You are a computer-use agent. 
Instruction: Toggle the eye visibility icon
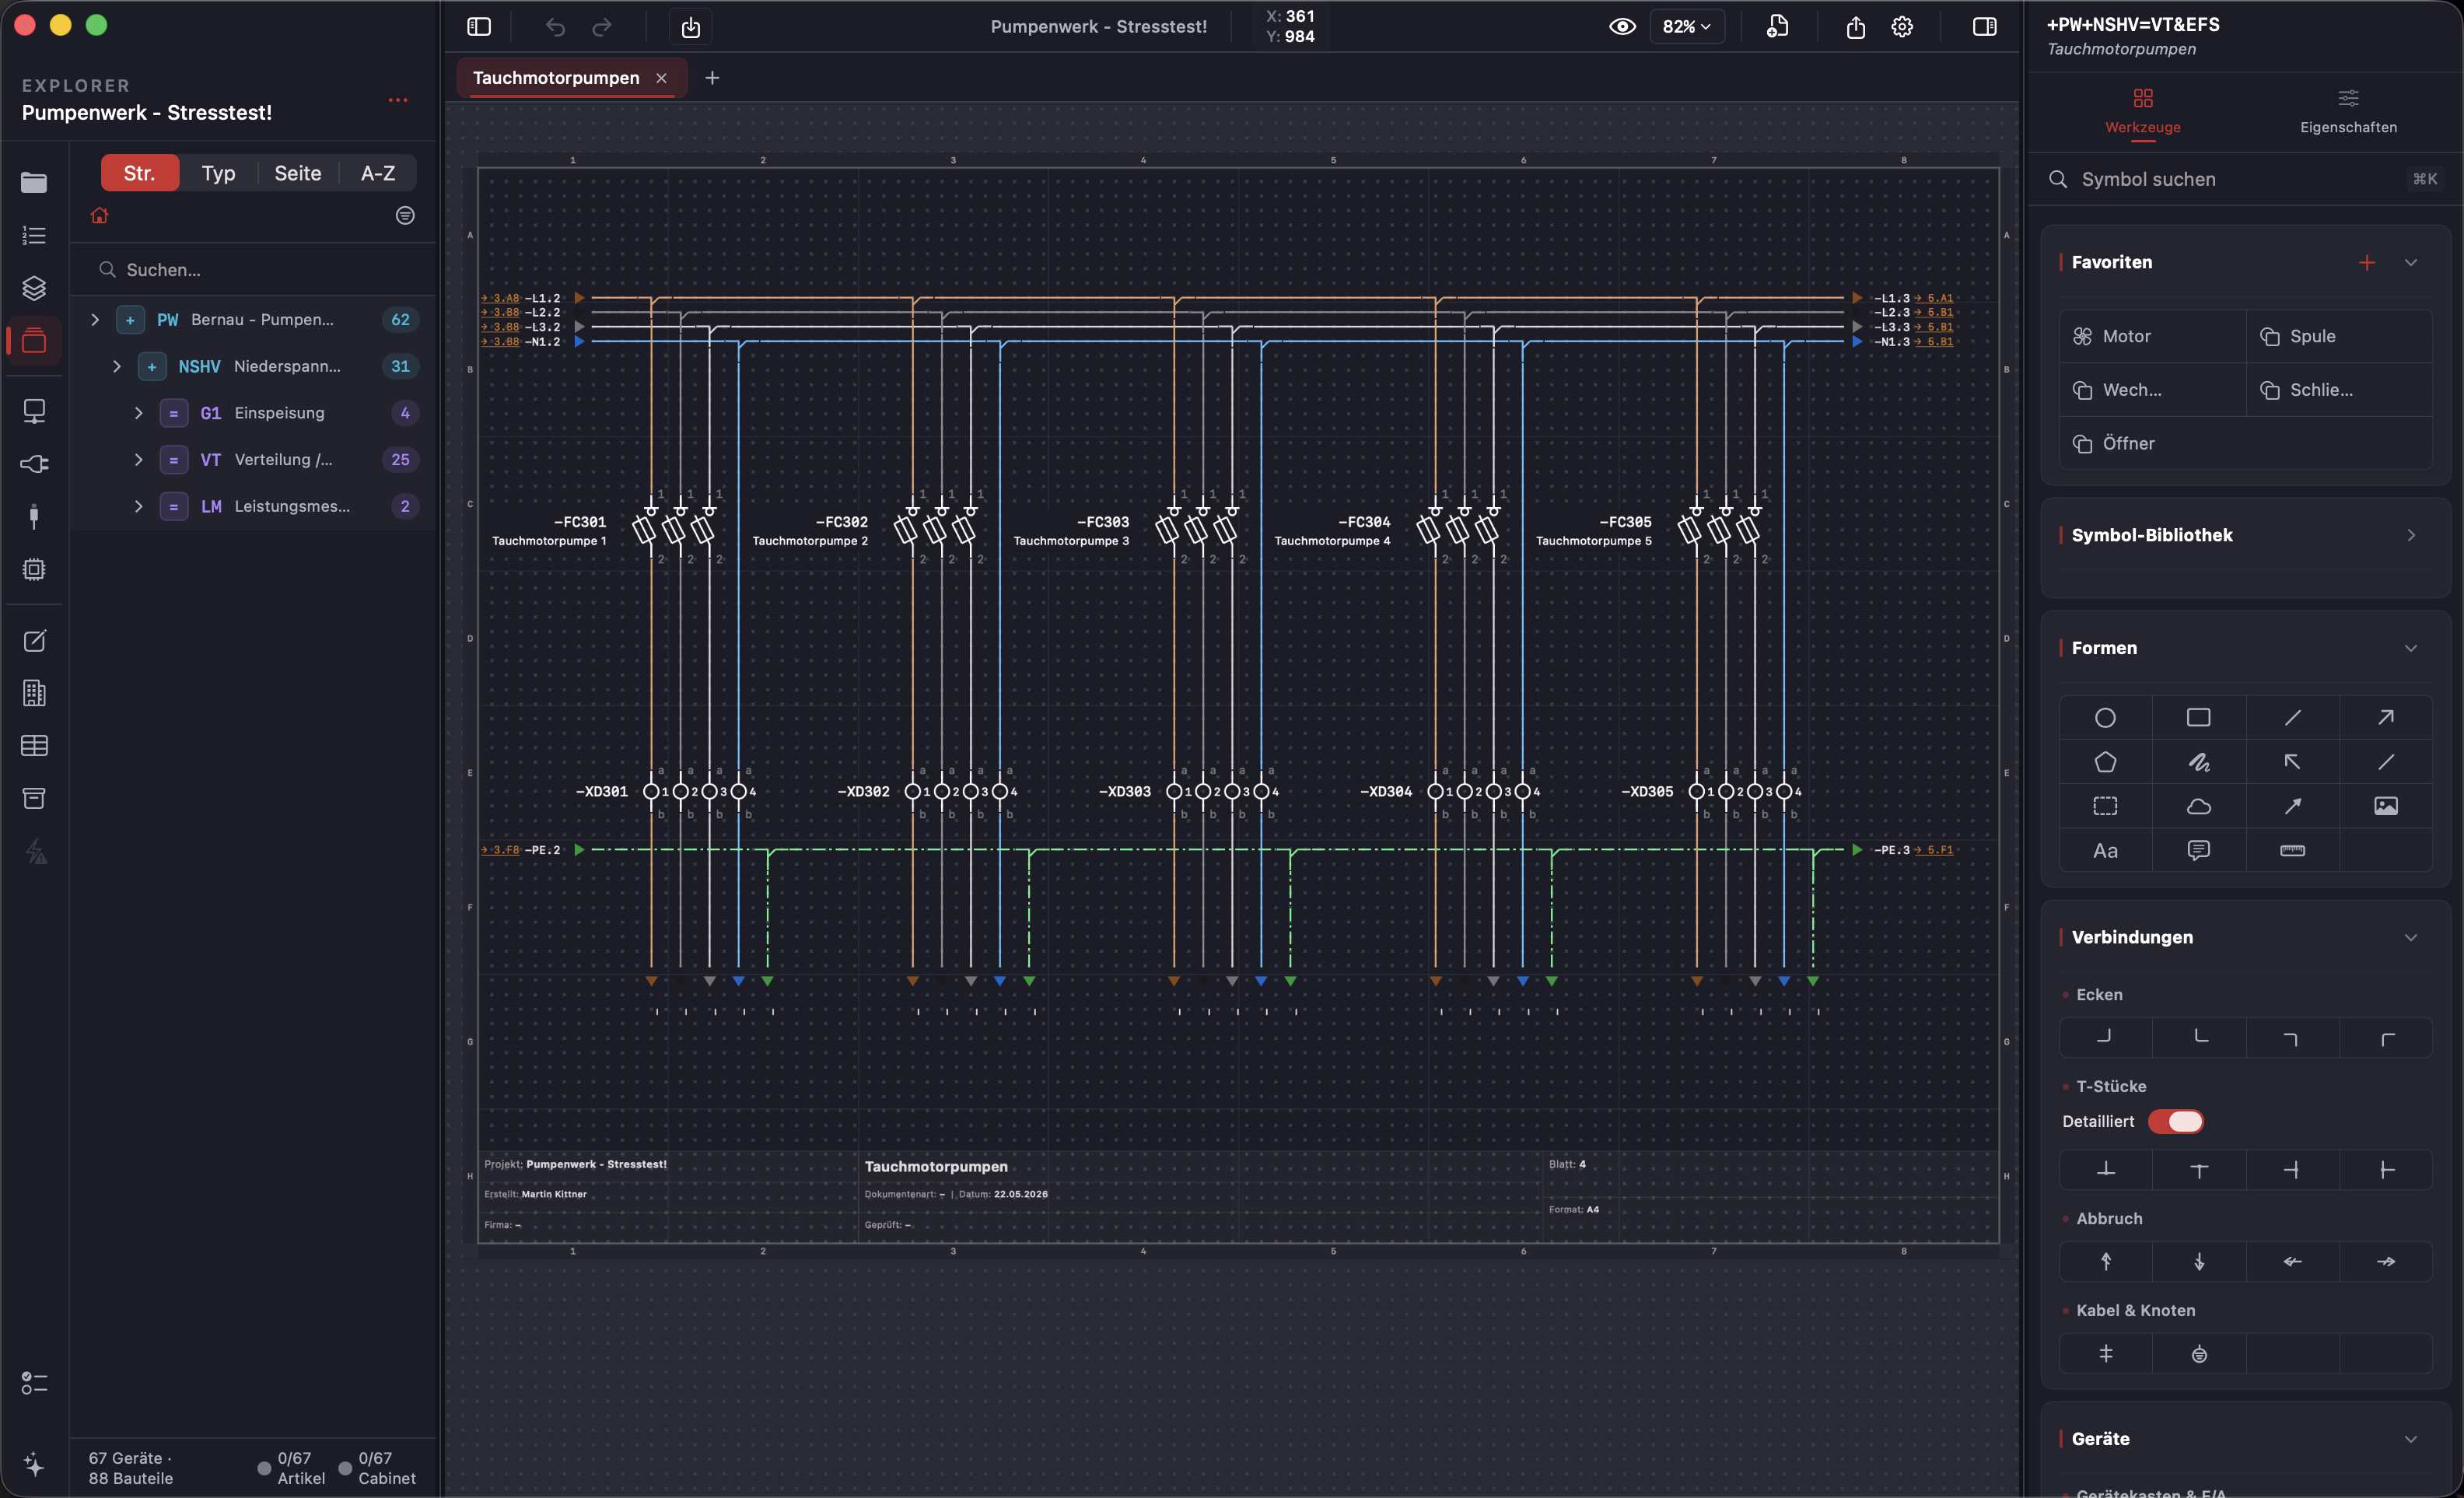pos(1622,27)
